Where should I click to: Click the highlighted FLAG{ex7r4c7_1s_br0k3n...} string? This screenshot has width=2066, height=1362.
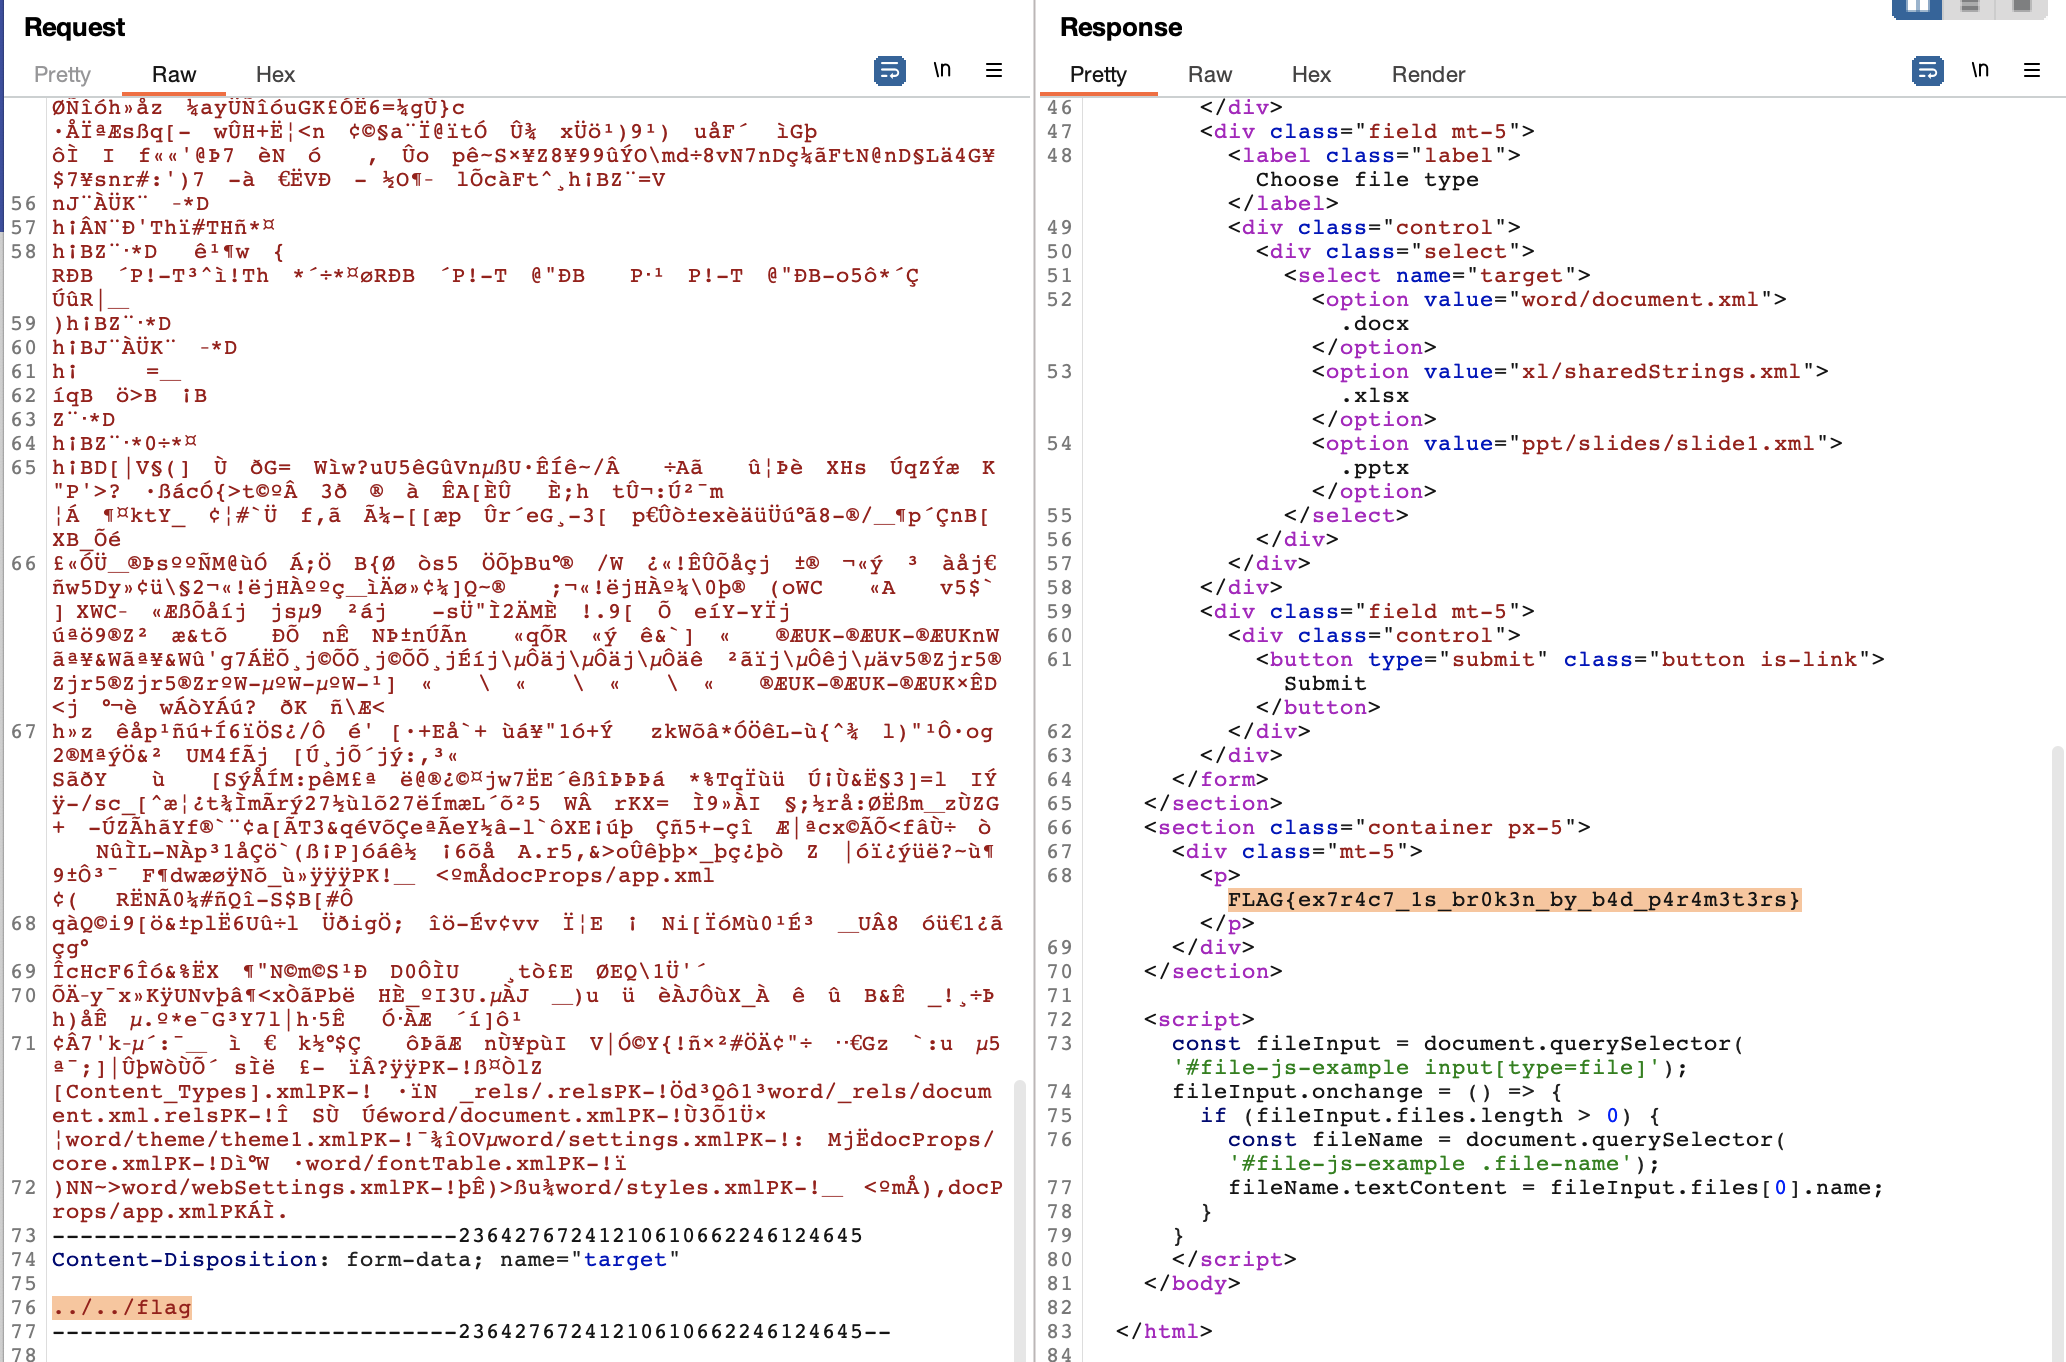(x=1514, y=899)
